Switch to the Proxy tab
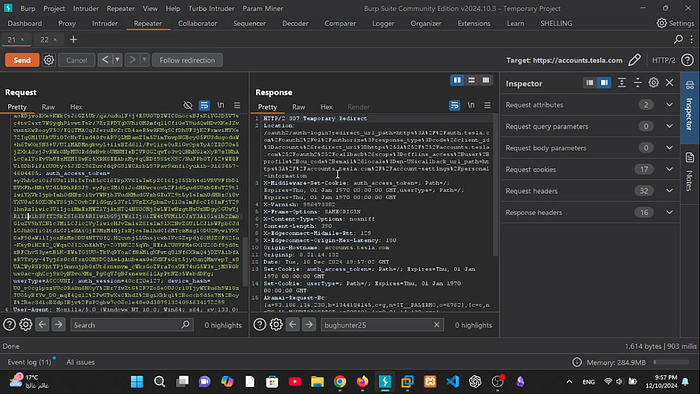 67,23
